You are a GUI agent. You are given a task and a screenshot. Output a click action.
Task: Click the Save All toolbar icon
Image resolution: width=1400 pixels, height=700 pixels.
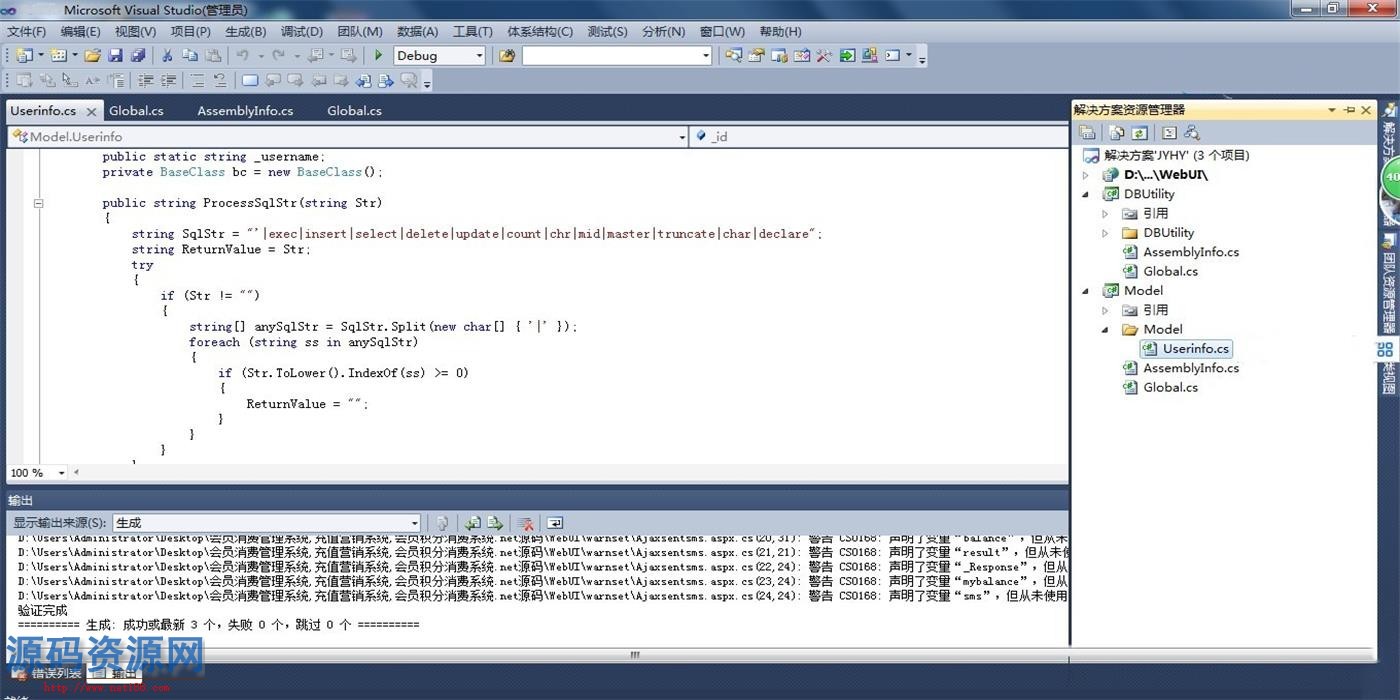click(138, 55)
